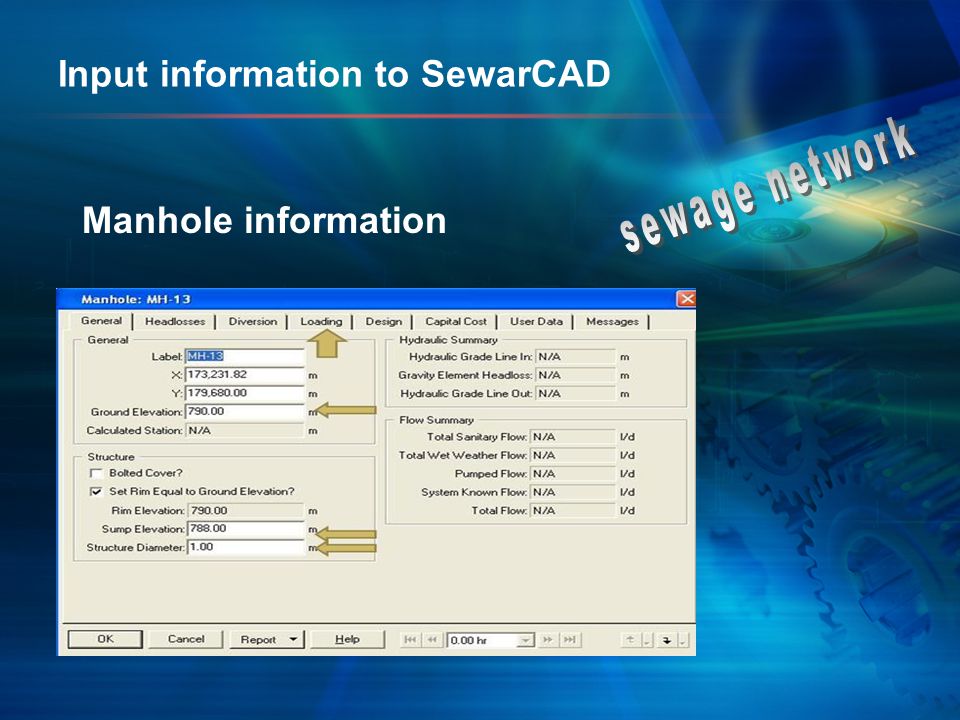Open the downstream element dropdown arrow
The image size is (960, 720).
[x=683, y=640]
